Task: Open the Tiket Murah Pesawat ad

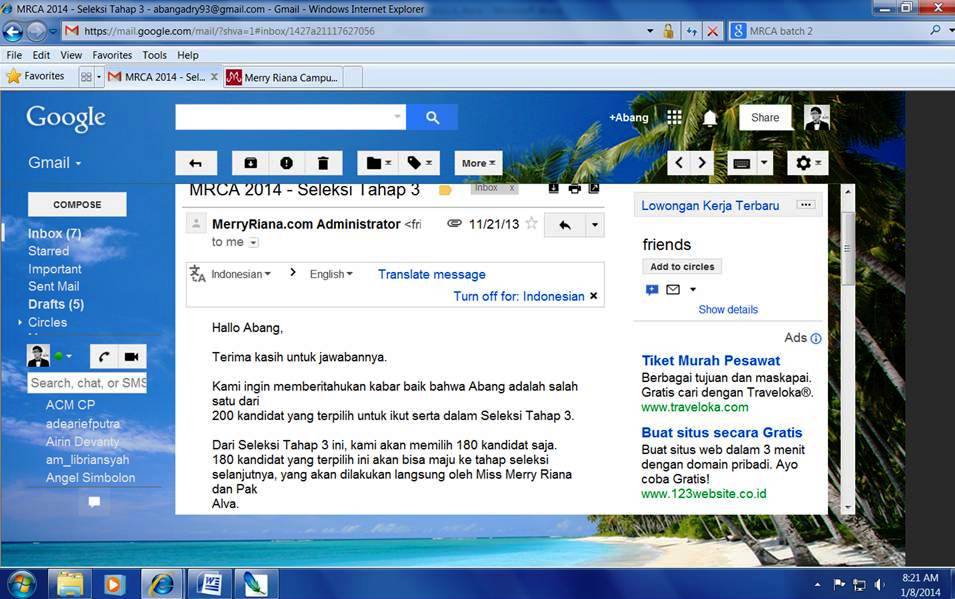Action: [x=711, y=361]
